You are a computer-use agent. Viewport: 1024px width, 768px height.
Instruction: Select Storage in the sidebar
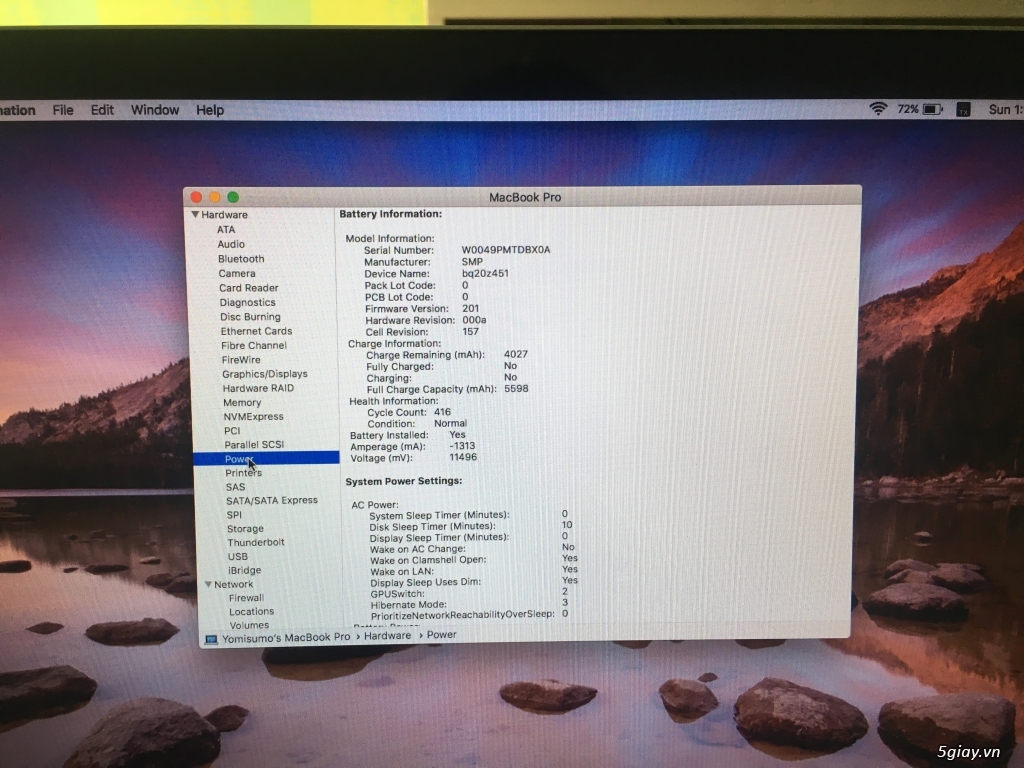coord(245,528)
